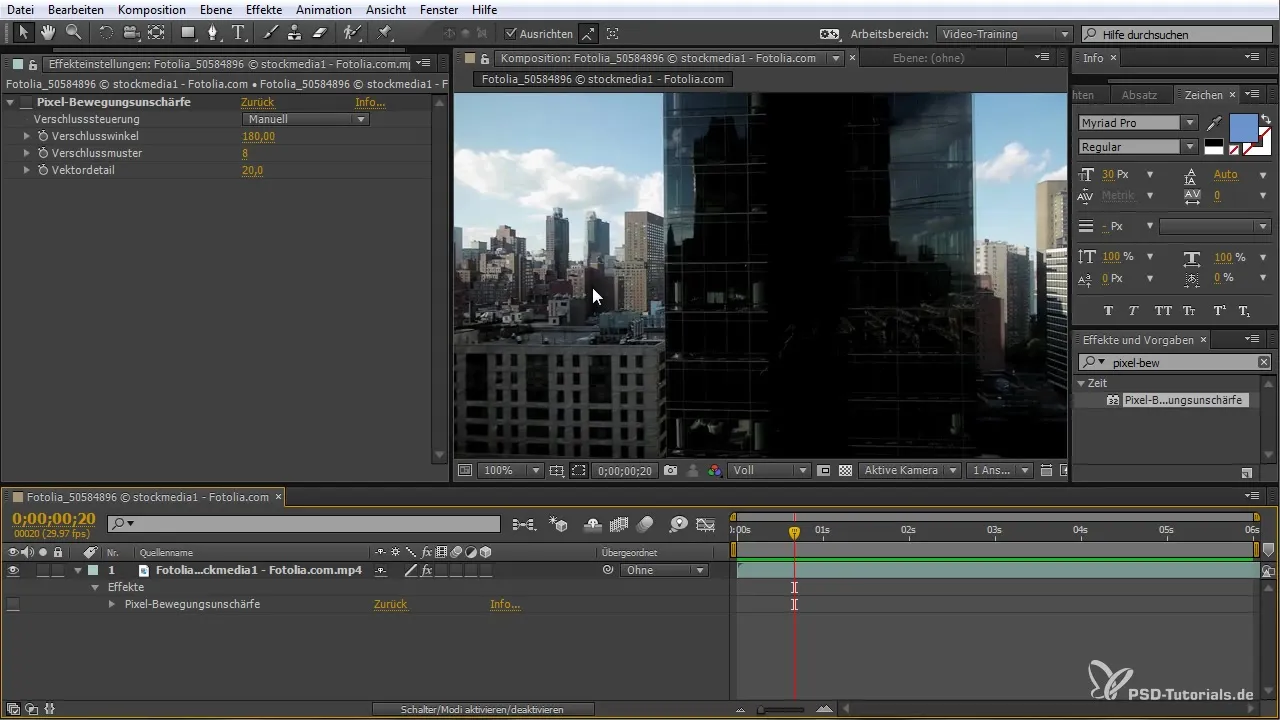Select the Hand tool
This screenshot has height=720, width=1280.
coord(48,33)
